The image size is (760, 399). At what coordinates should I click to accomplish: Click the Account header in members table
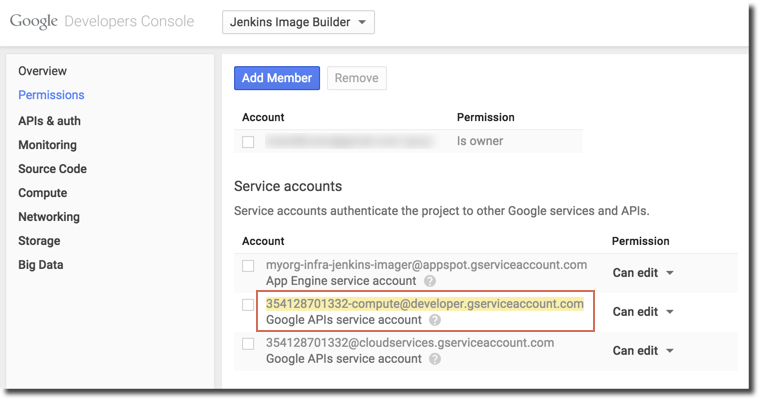click(x=263, y=117)
